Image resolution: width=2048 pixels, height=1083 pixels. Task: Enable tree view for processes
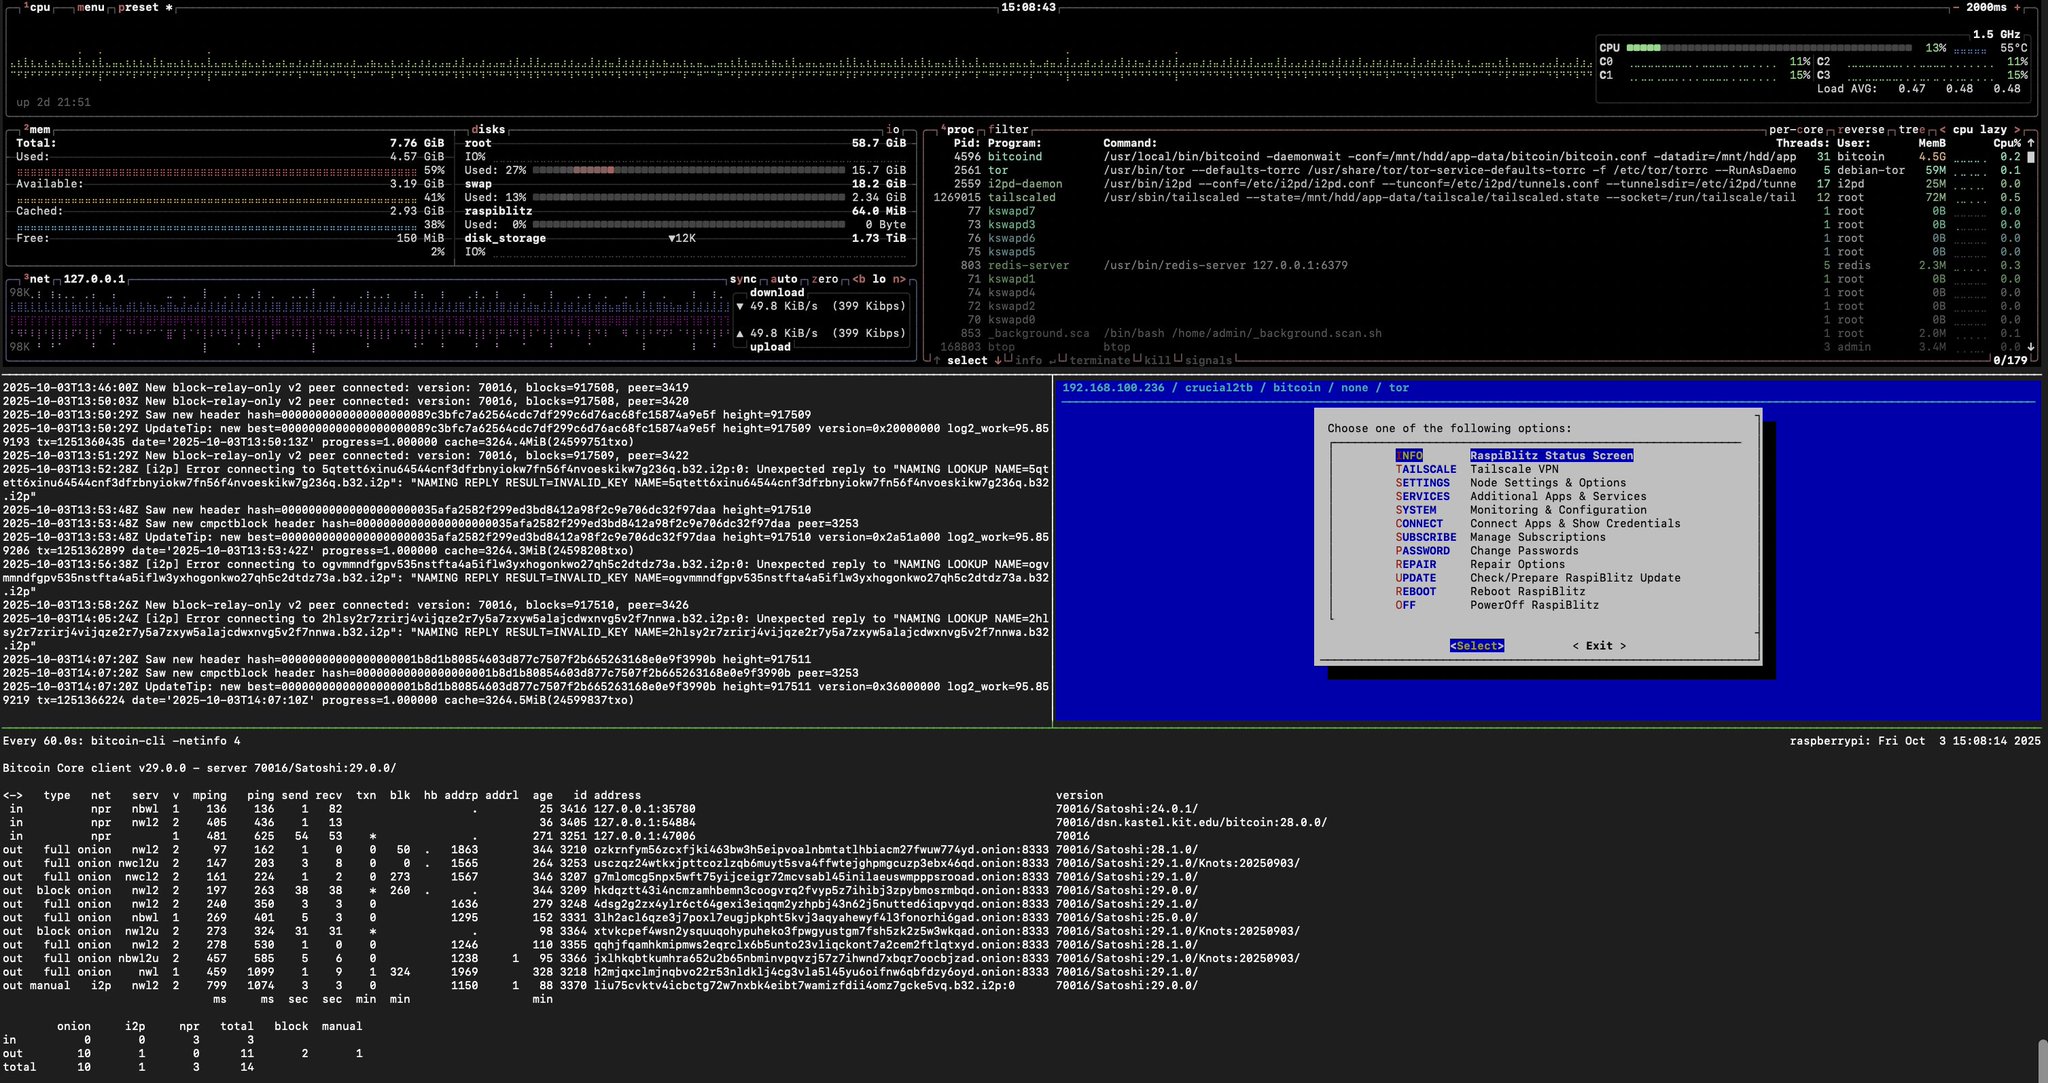(x=1911, y=129)
